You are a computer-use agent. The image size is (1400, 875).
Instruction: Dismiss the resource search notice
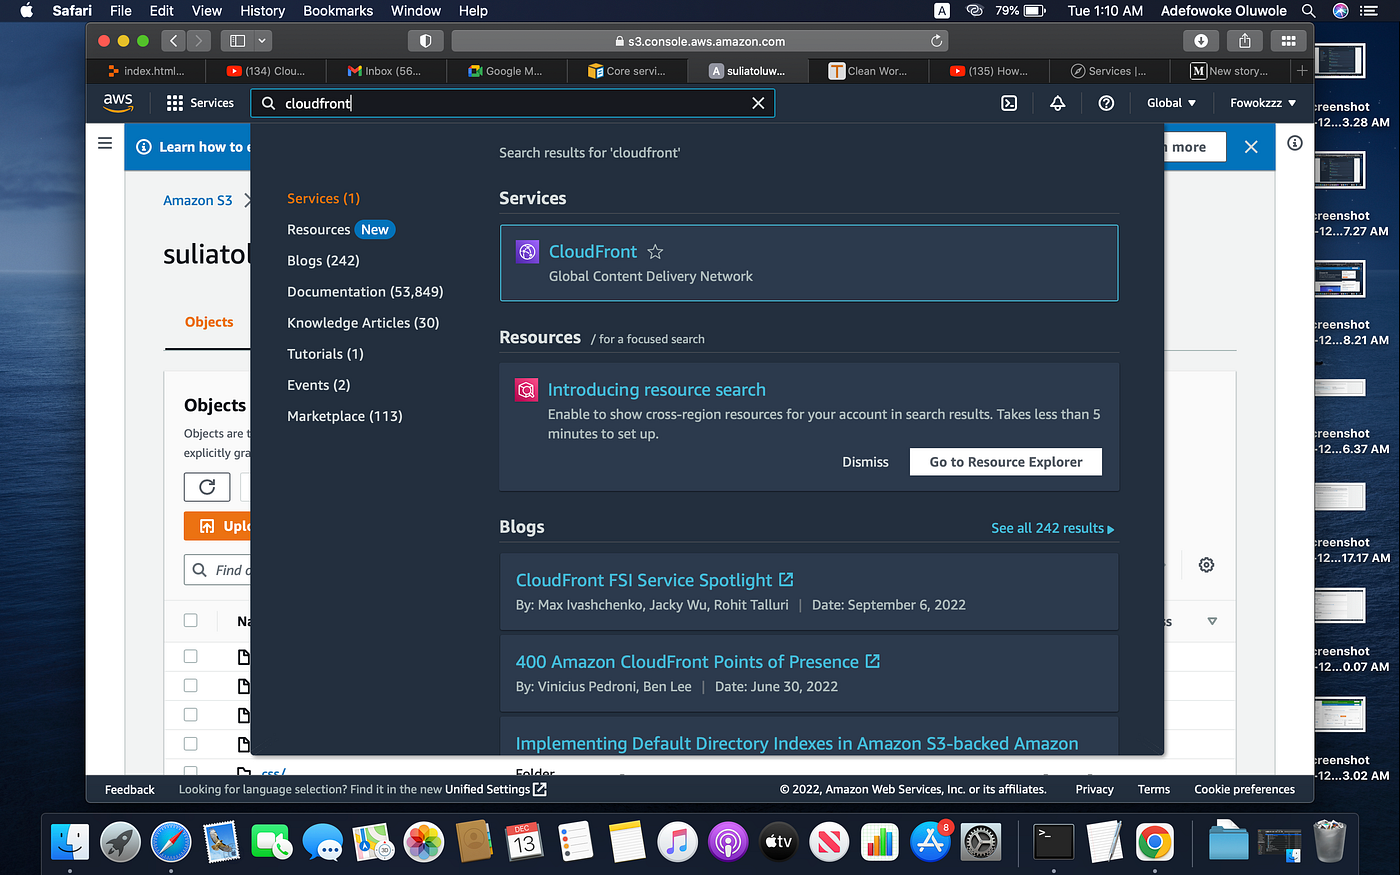tap(865, 462)
